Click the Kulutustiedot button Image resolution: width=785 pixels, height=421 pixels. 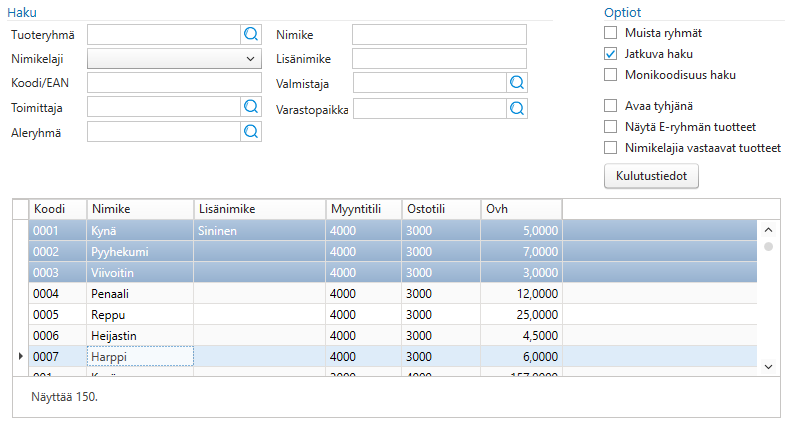(x=651, y=176)
